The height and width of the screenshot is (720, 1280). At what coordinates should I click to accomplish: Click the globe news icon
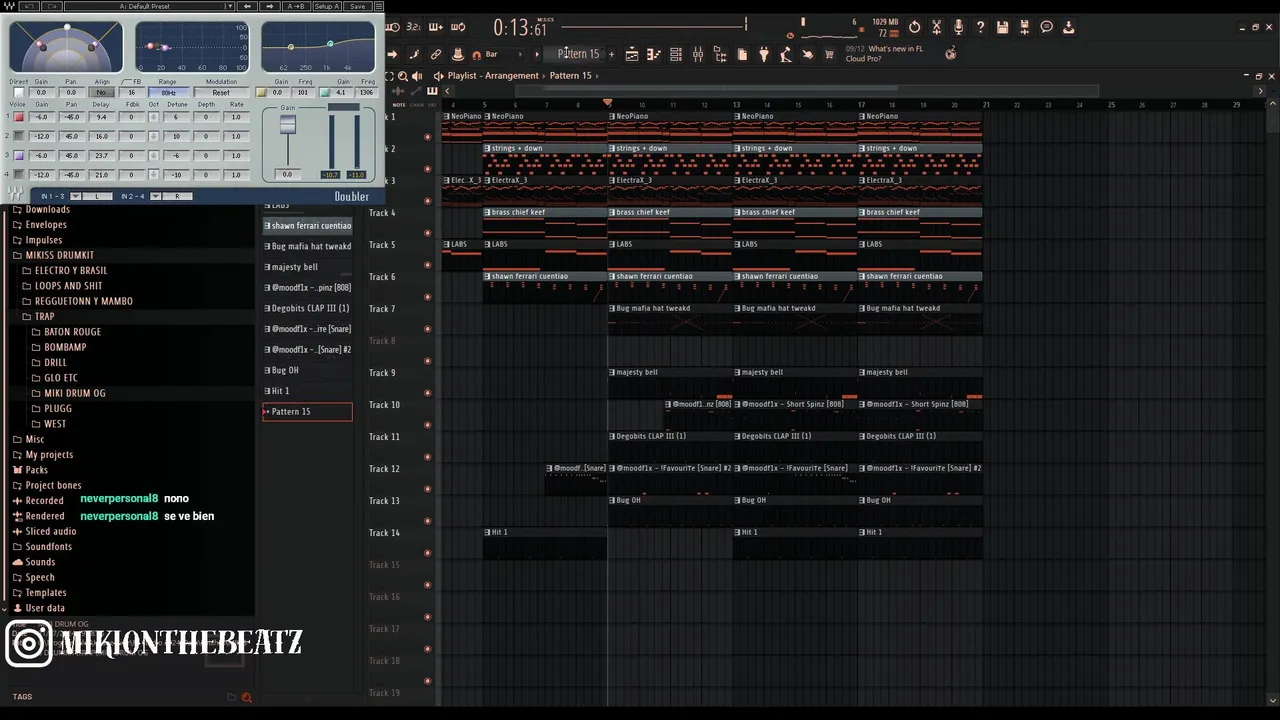[x=951, y=53]
